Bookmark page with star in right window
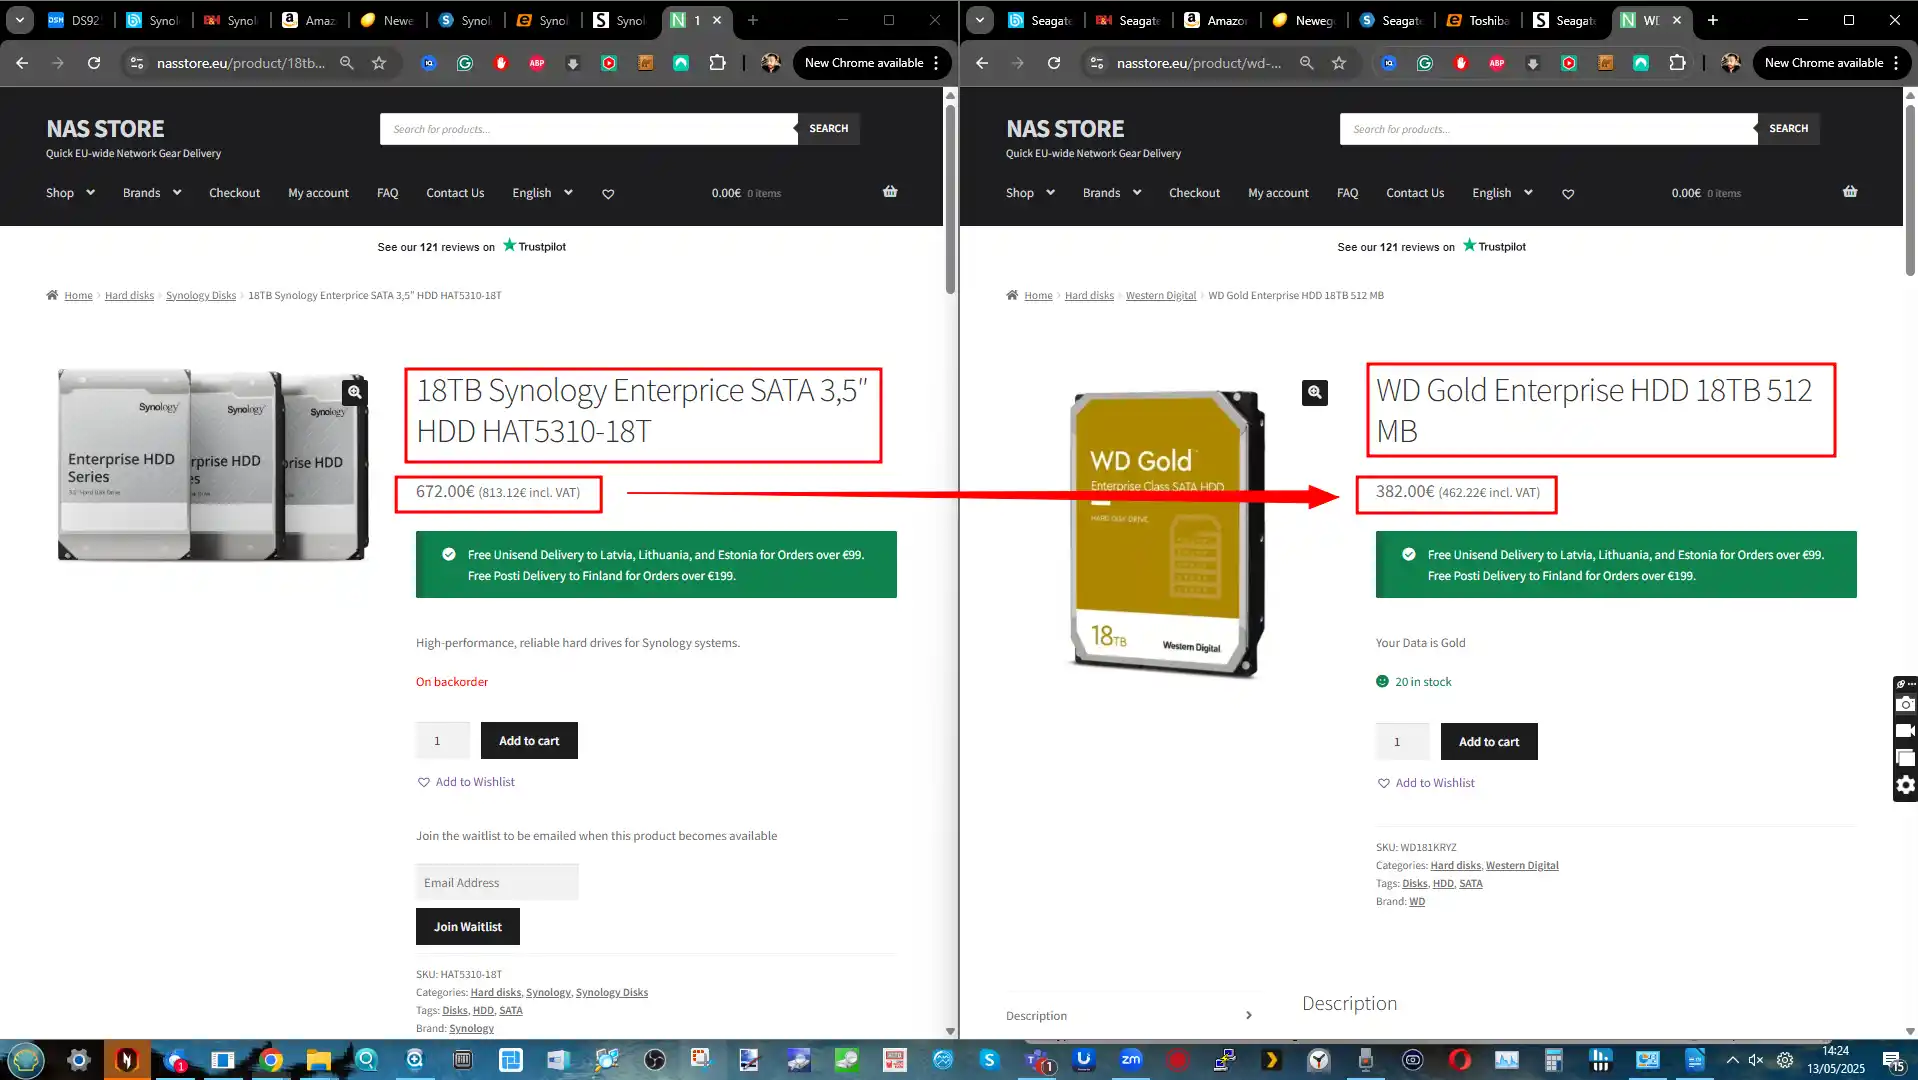Viewport: 1918px width, 1080px height. 1339,63
